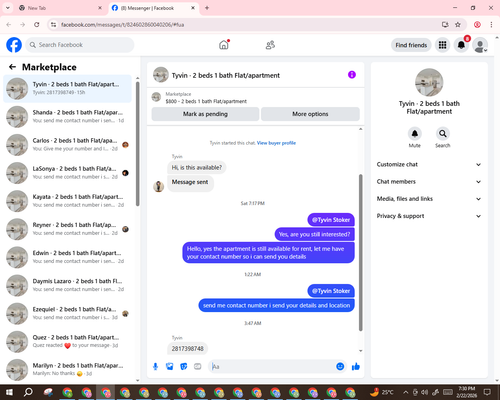Click Mark as pending button
The width and height of the screenshot is (500, 400).
point(205,114)
